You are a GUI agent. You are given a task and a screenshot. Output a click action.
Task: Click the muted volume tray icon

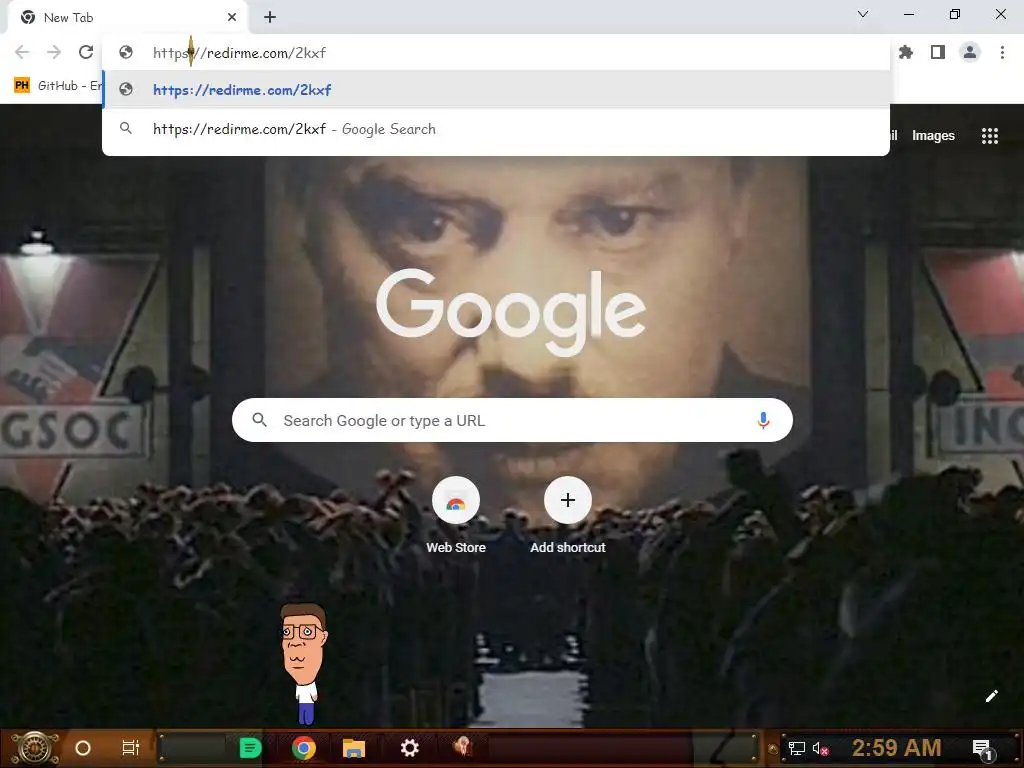(x=821, y=748)
